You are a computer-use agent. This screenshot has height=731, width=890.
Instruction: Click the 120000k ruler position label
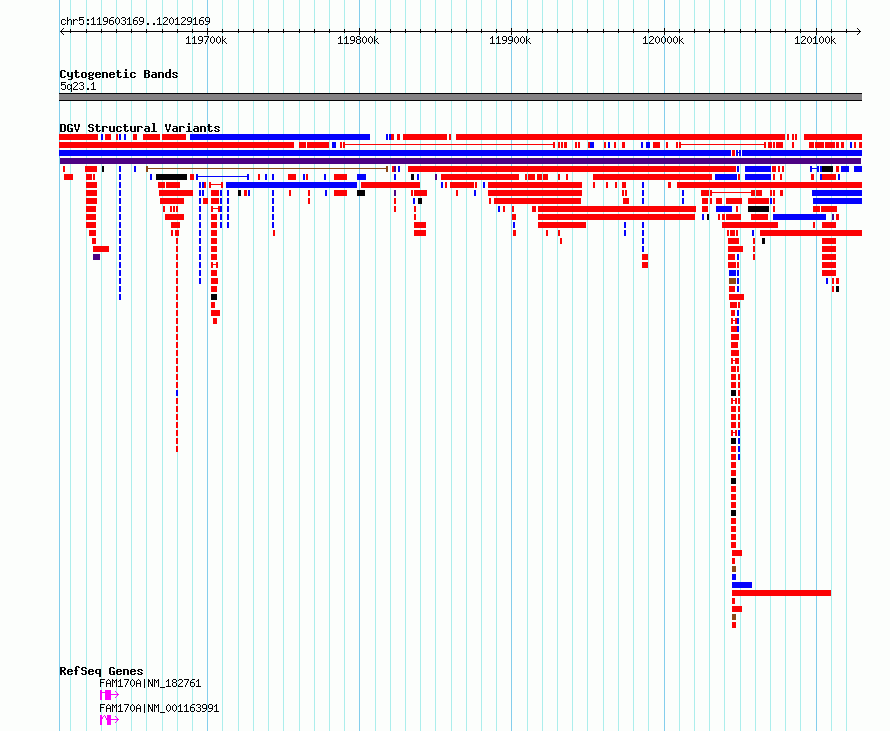tap(663, 40)
